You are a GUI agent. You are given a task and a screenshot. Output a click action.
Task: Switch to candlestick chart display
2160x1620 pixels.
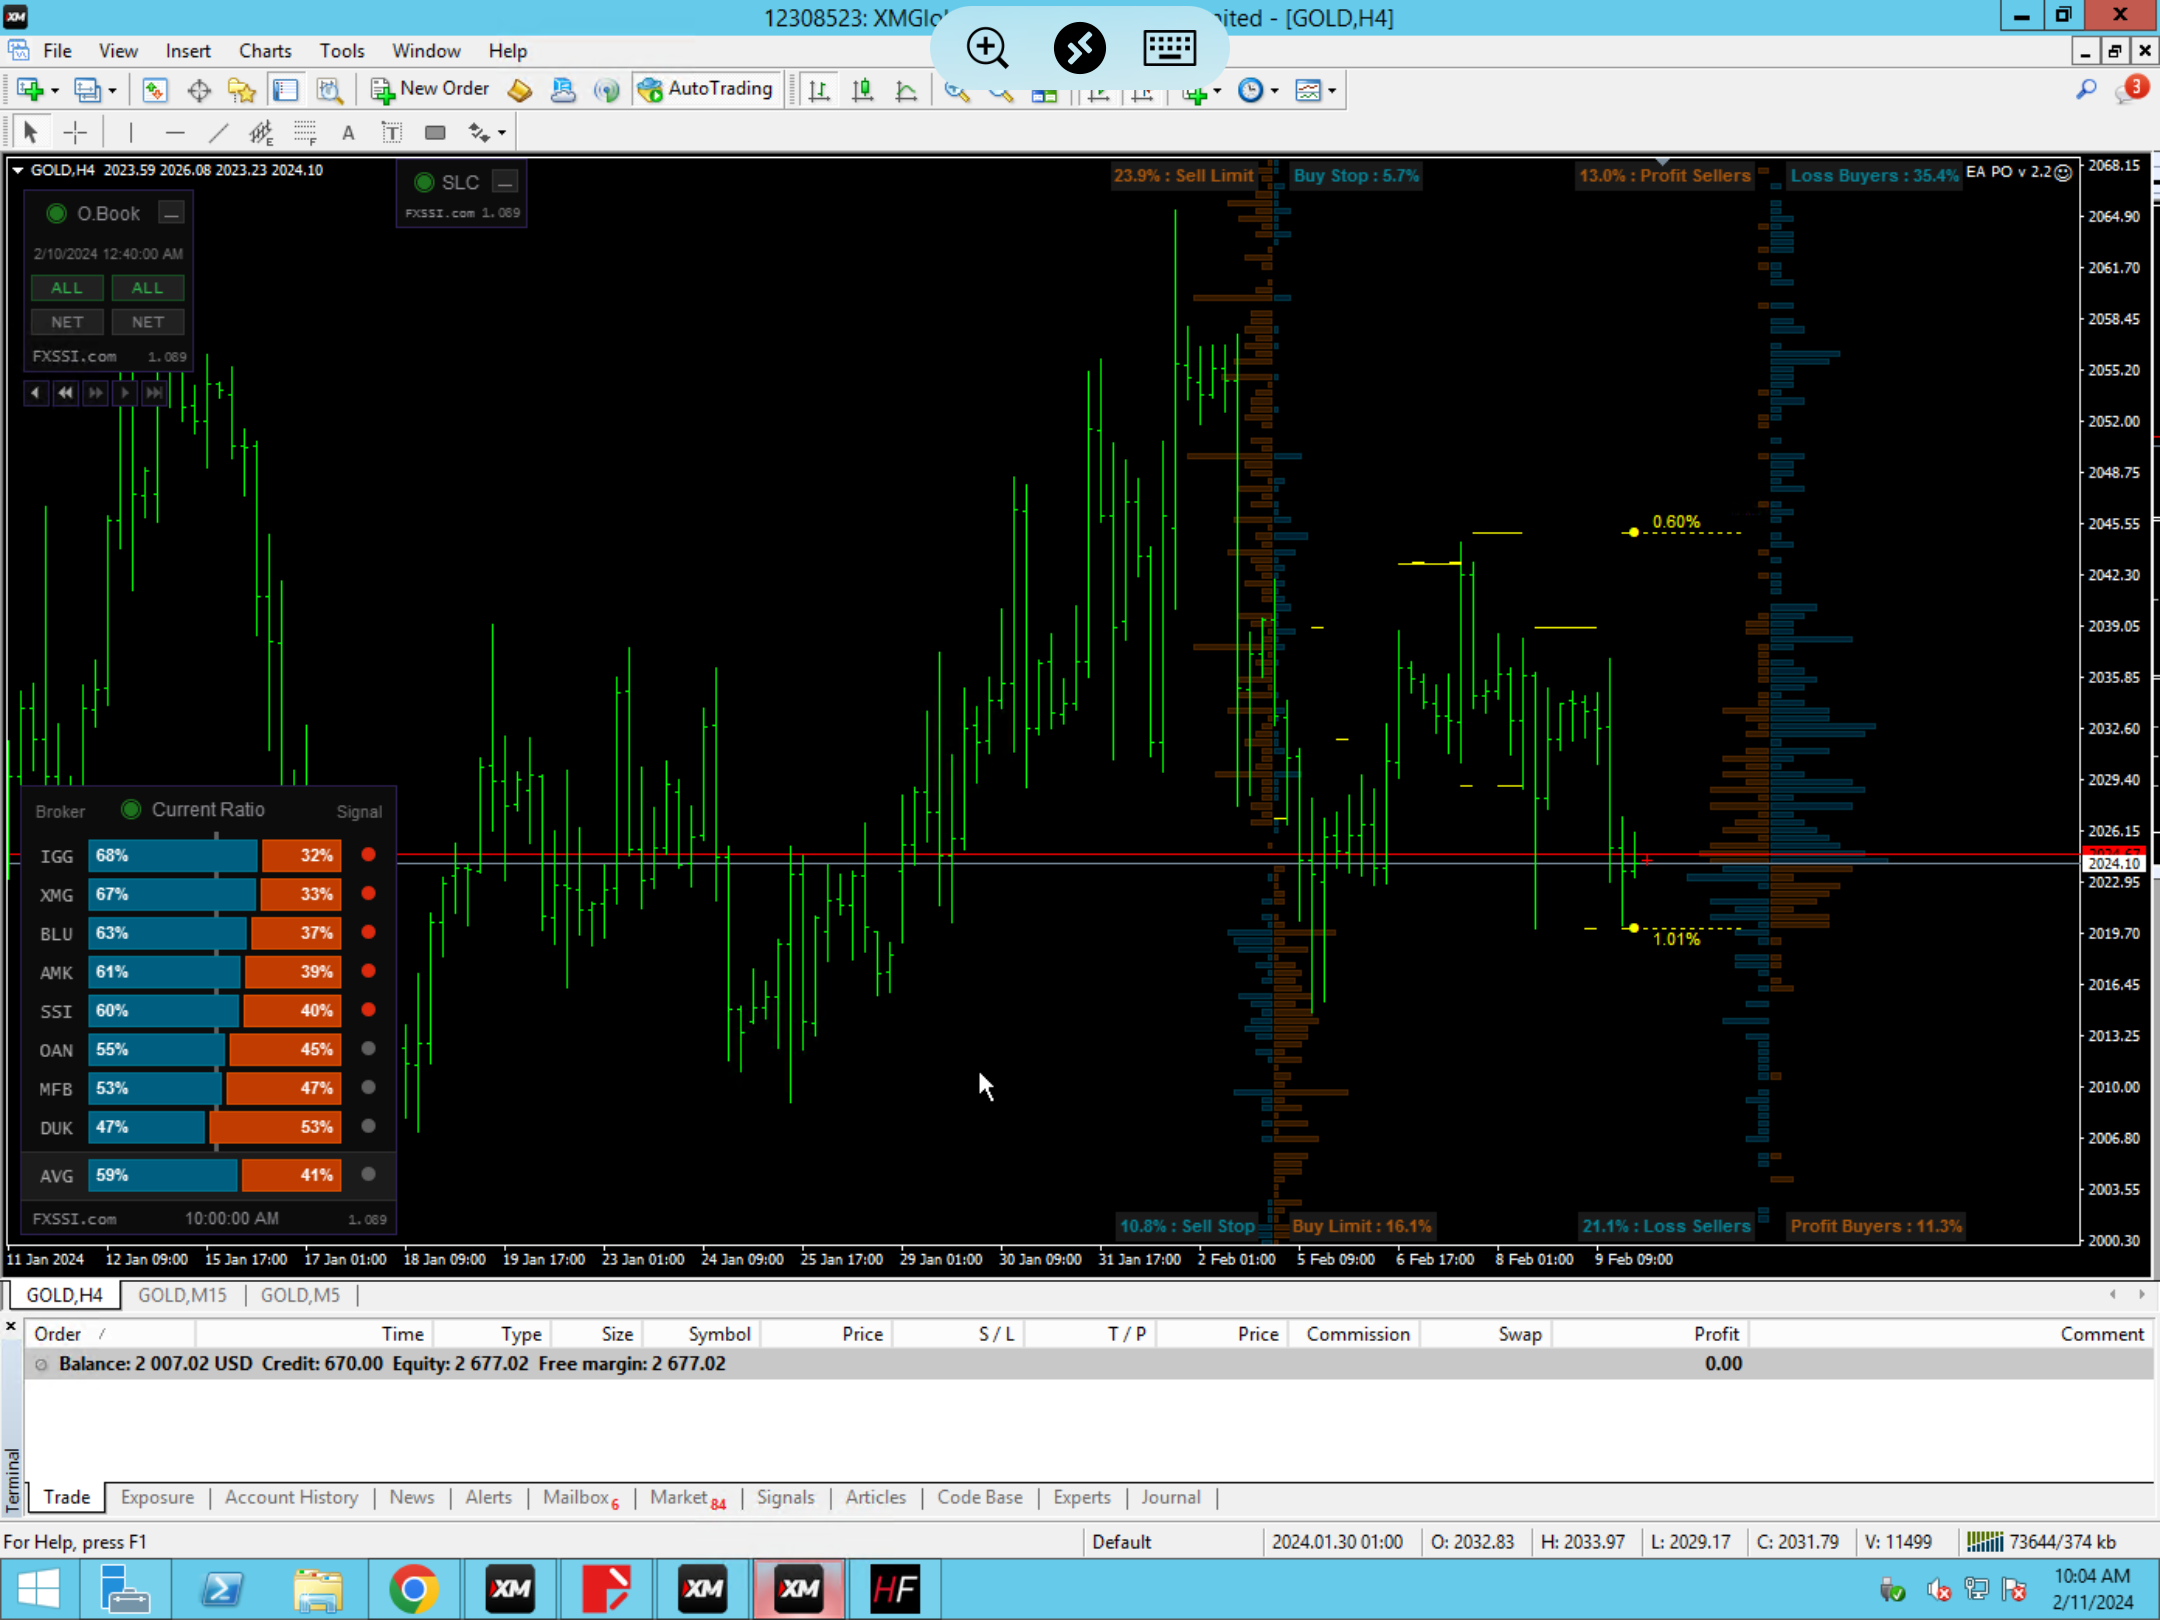point(862,90)
